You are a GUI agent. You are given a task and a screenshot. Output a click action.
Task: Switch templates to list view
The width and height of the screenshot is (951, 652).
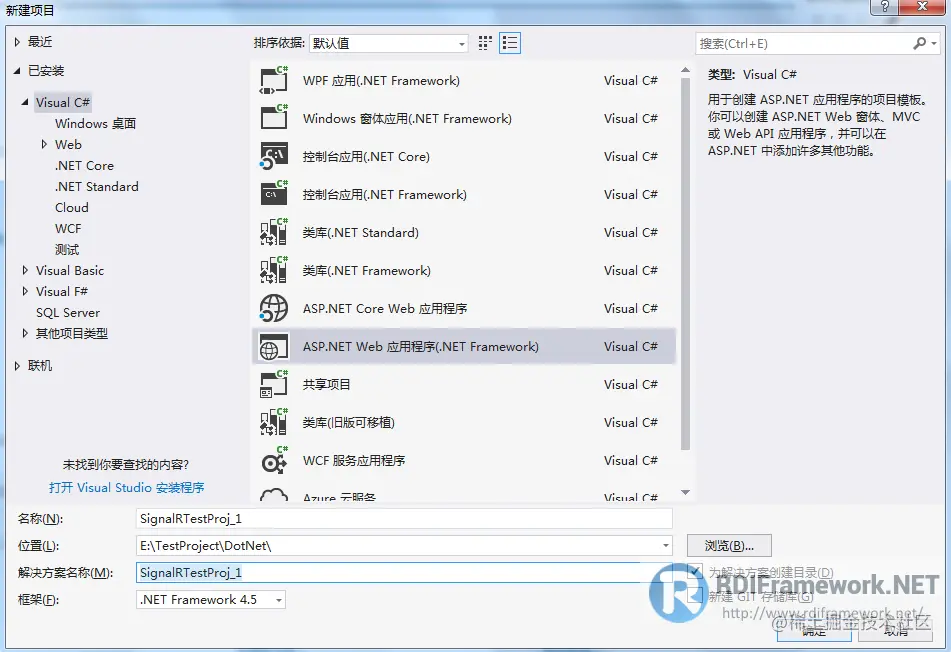tap(509, 42)
